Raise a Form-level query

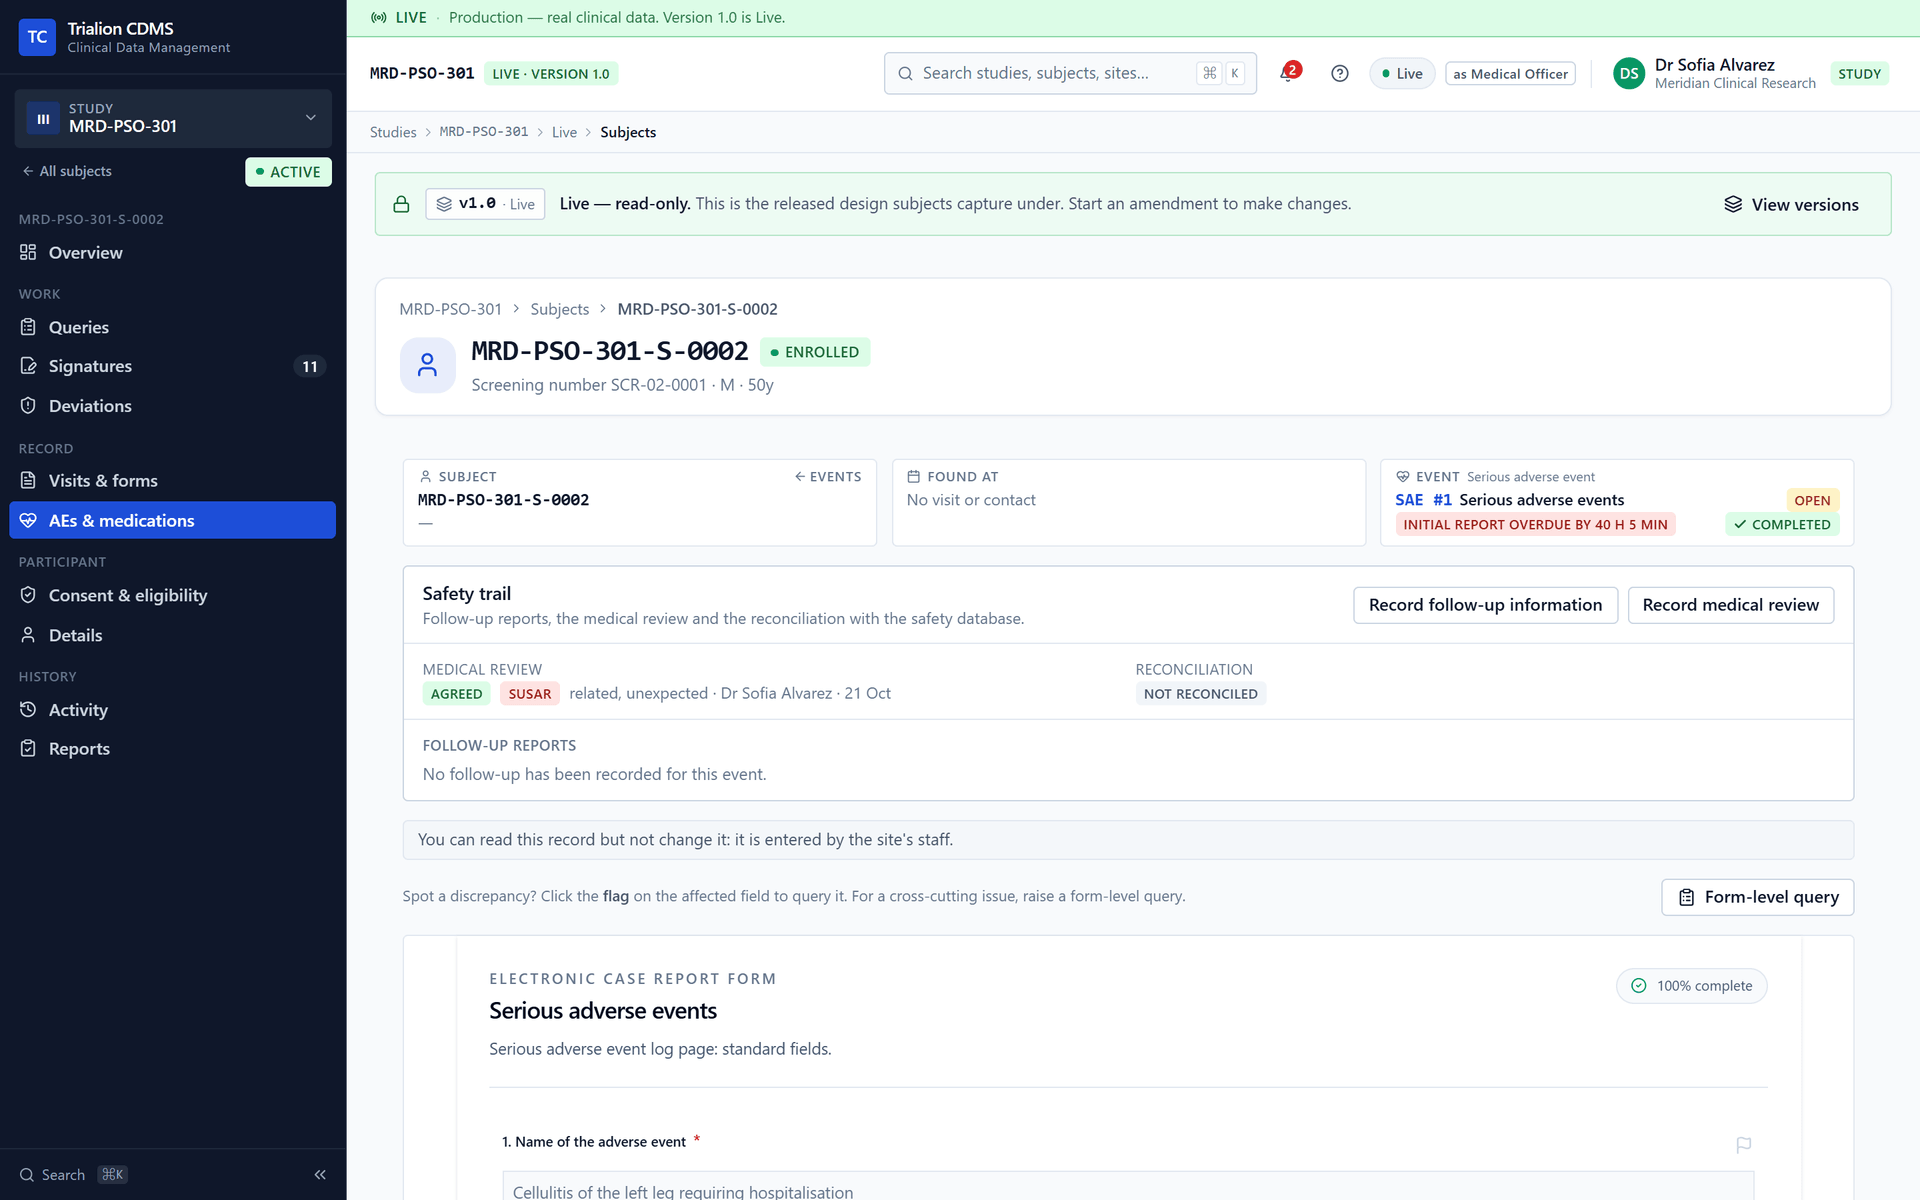[1757, 897]
